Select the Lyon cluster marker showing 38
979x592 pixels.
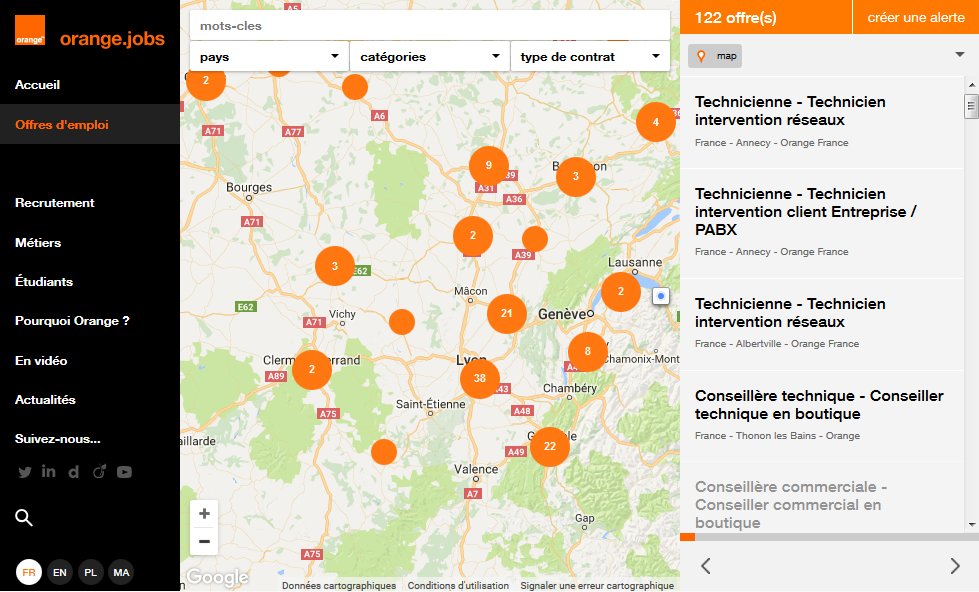pos(480,378)
